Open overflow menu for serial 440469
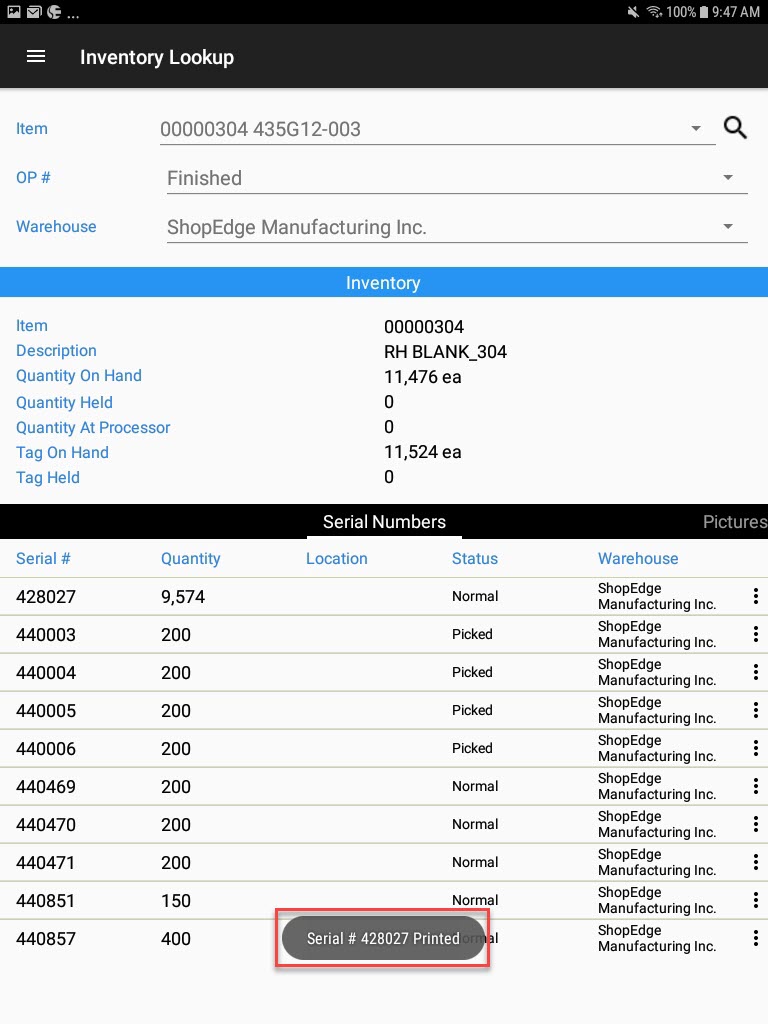This screenshot has height=1024, width=768. click(x=756, y=786)
